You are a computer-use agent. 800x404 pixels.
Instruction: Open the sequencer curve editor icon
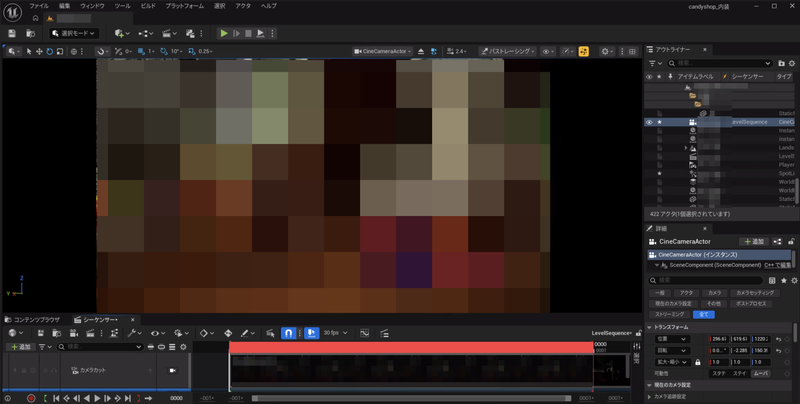364,332
